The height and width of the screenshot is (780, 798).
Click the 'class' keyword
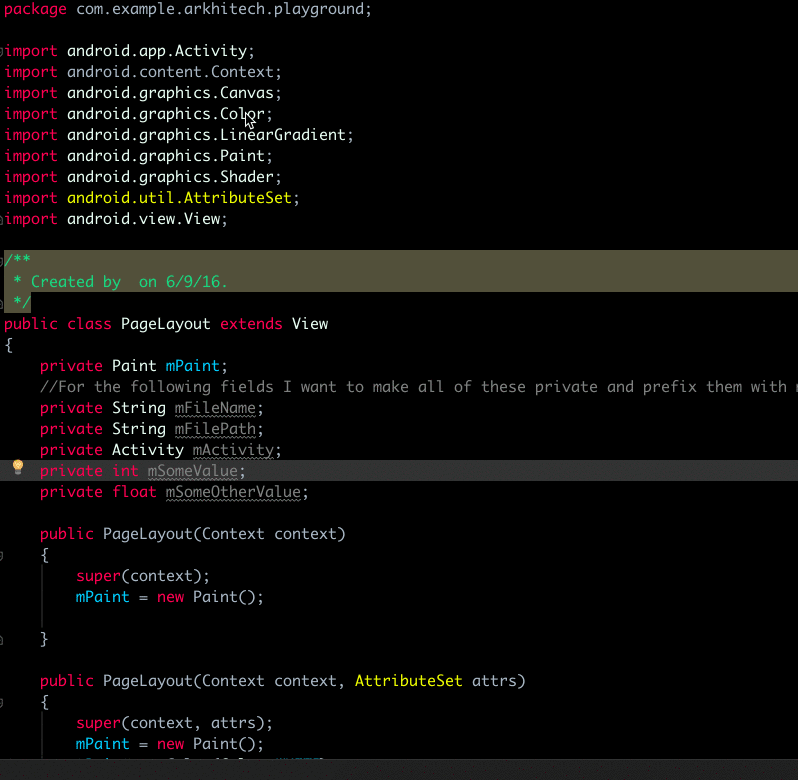pyautogui.click(x=90, y=324)
